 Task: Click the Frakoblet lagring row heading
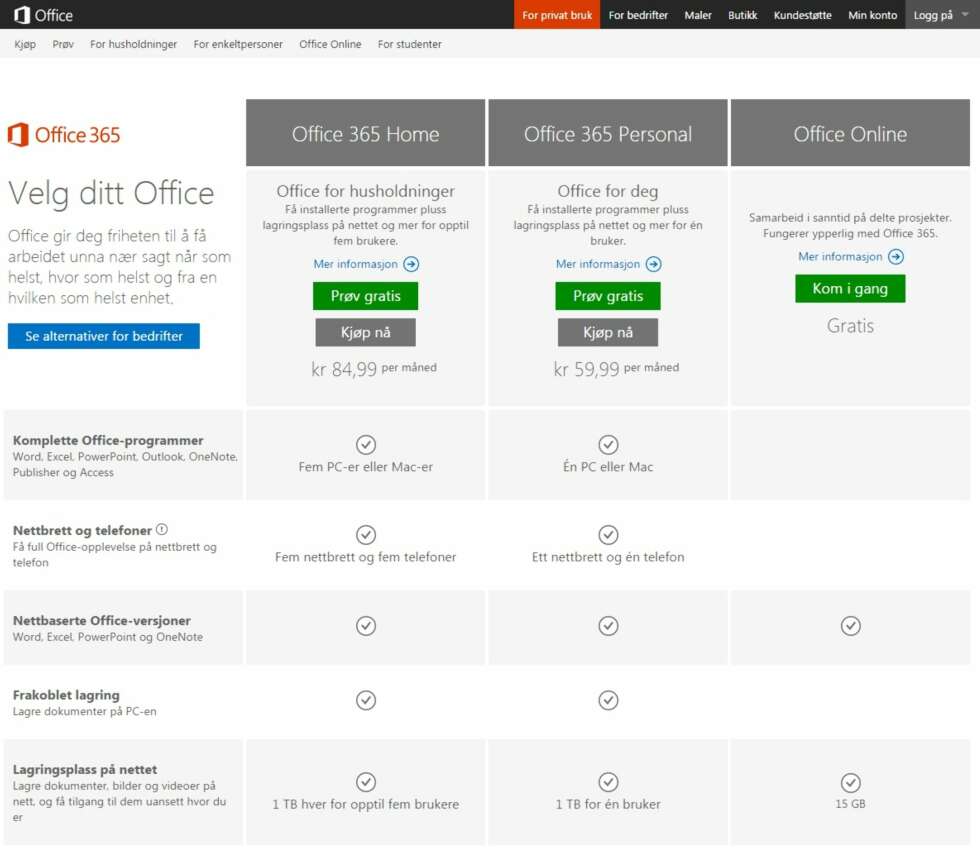[x=66, y=695]
